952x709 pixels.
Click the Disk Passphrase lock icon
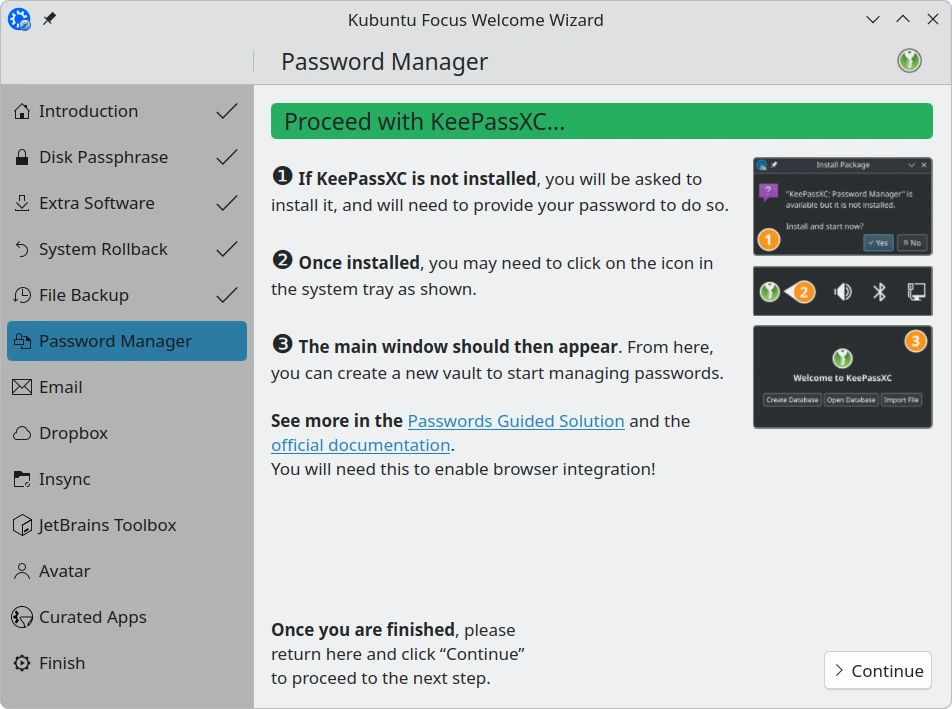pyautogui.click(x=22, y=157)
